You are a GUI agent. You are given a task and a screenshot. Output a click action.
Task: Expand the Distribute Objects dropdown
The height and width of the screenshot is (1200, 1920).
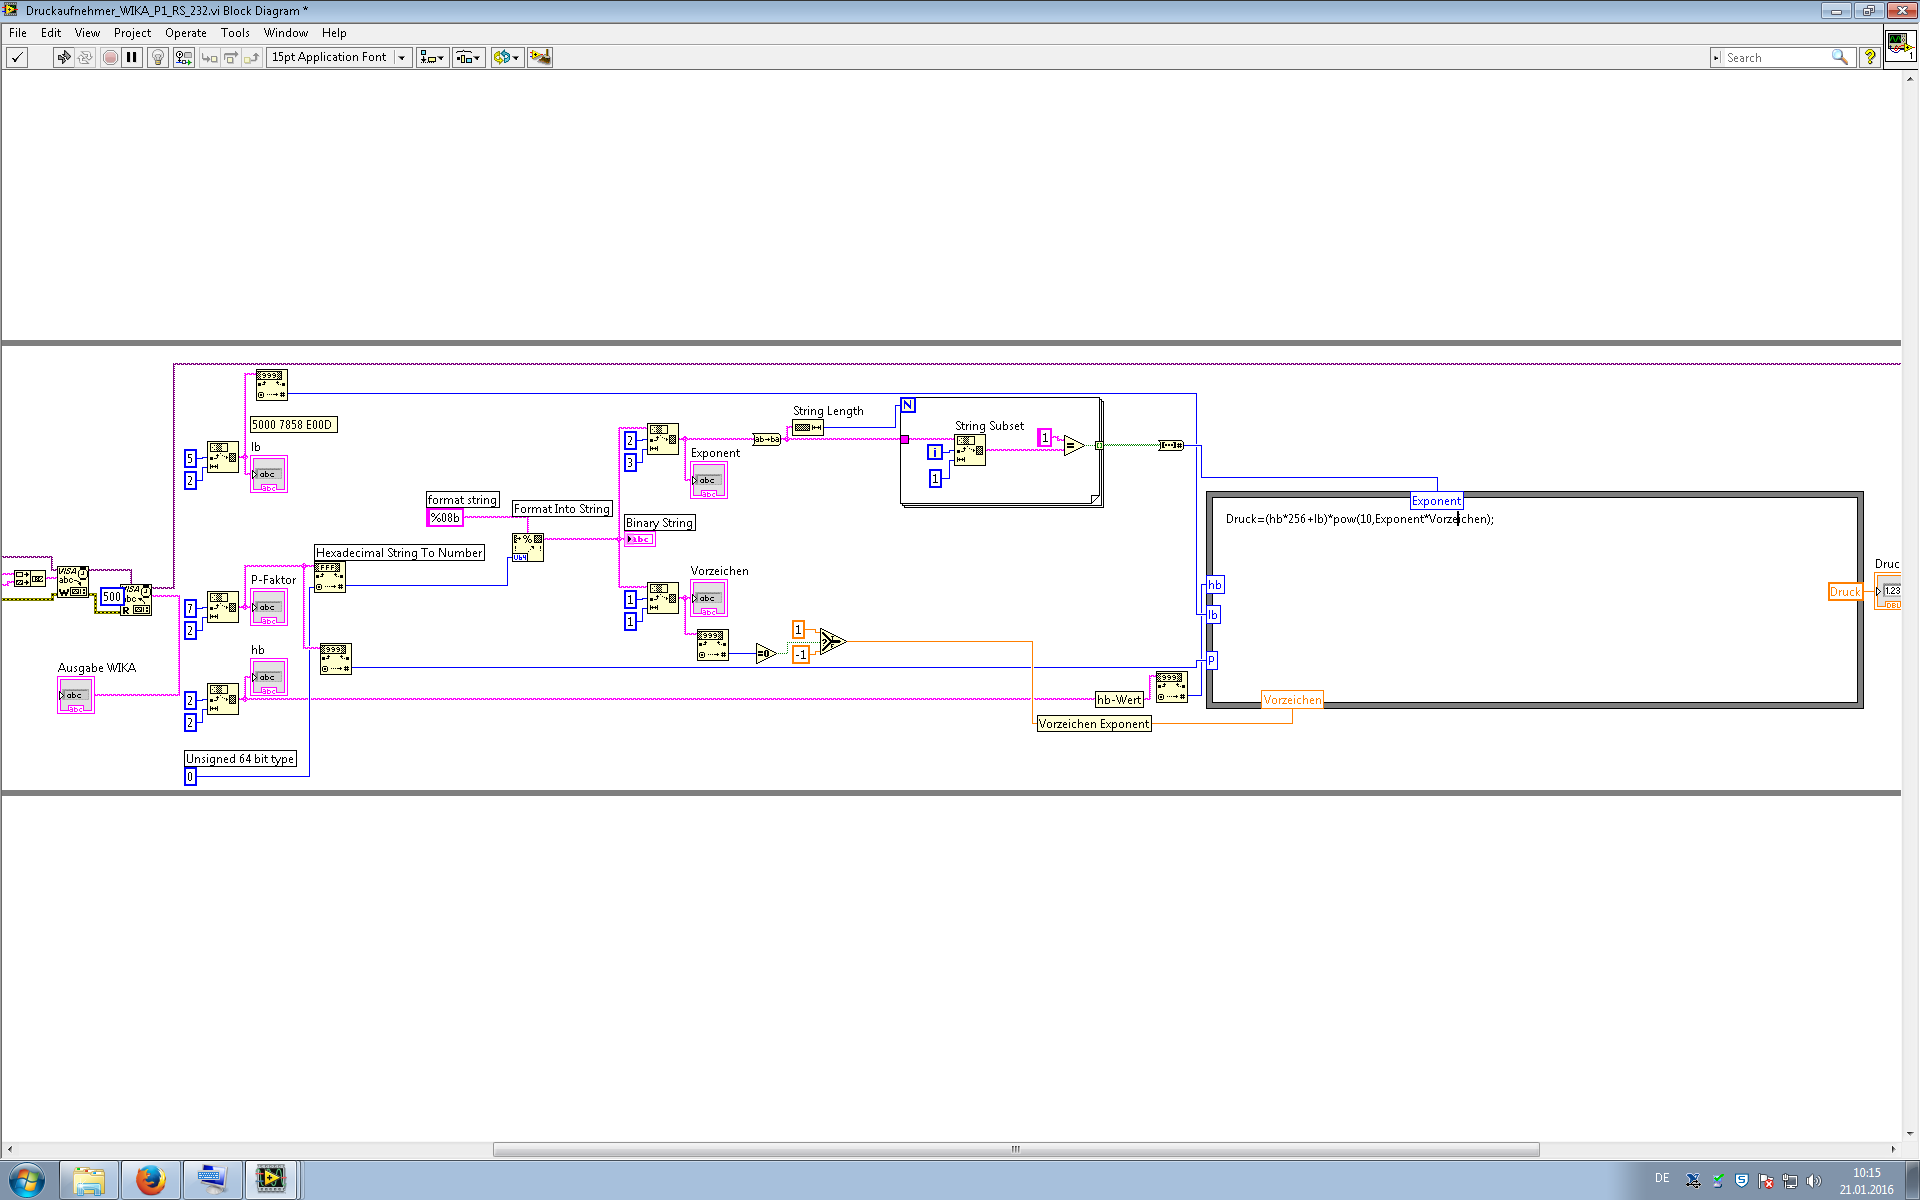pyautogui.click(x=468, y=57)
